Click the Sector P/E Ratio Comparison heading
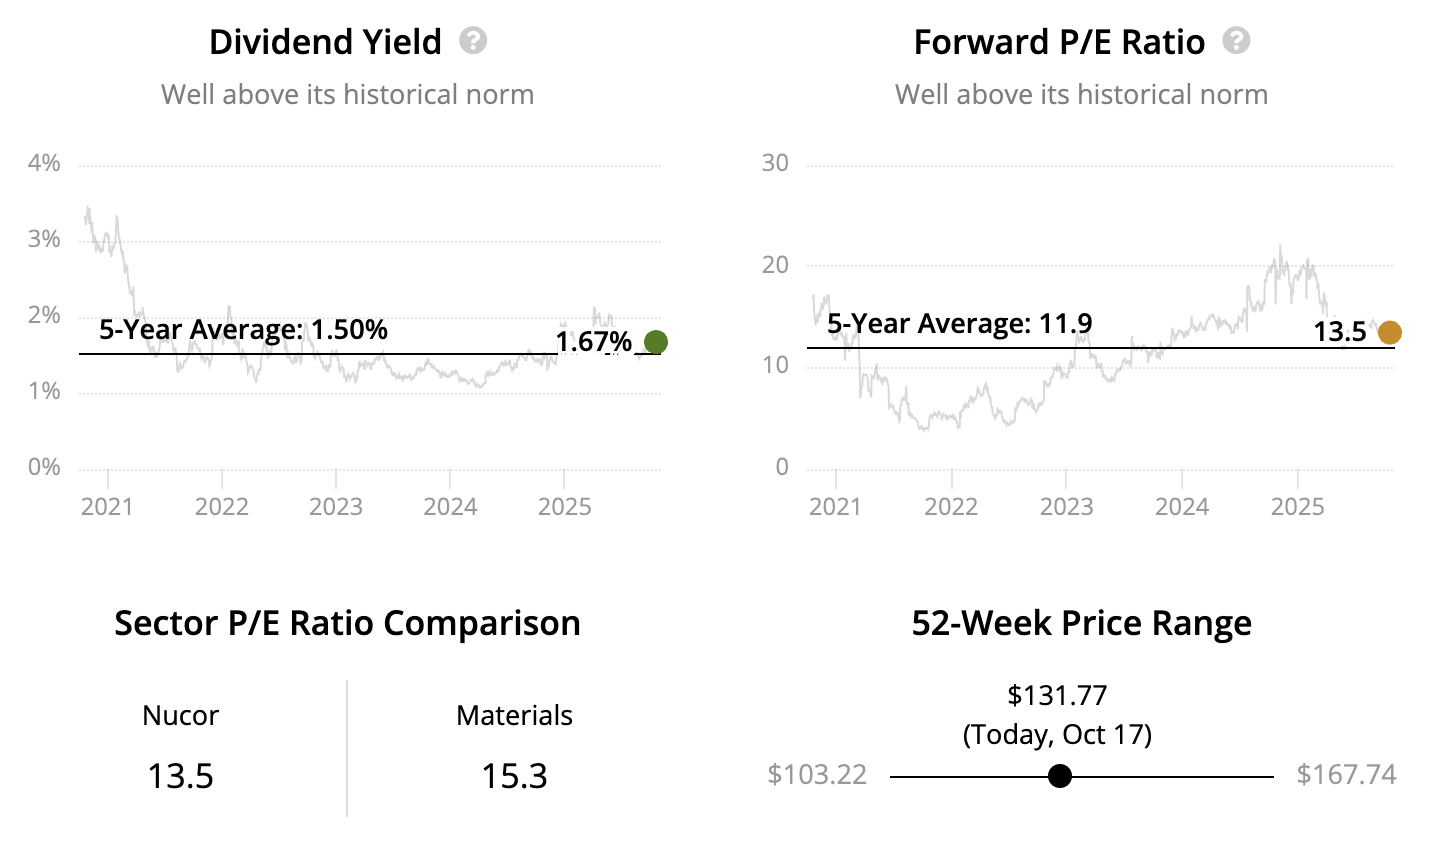The image size is (1438, 846). click(347, 623)
